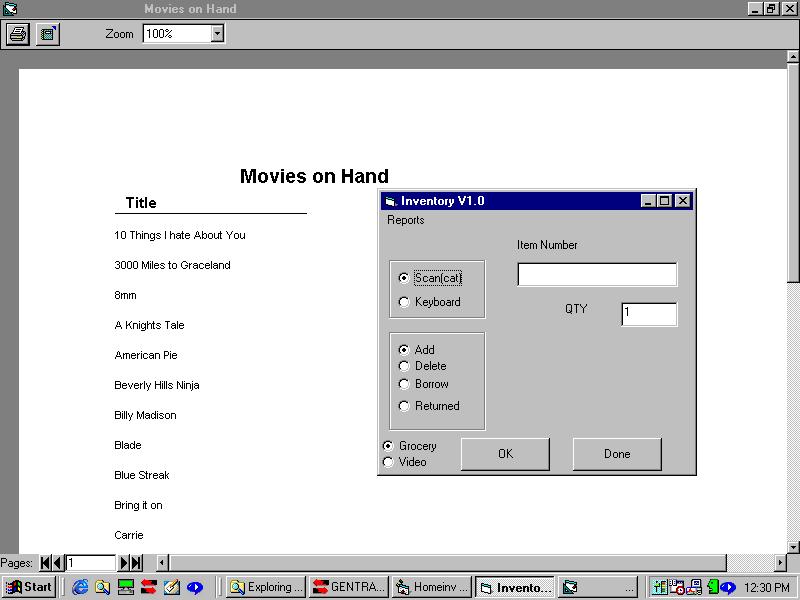The width and height of the screenshot is (800, 600).
Task: Go to the last report page
Action: click(x=136, y=563)
